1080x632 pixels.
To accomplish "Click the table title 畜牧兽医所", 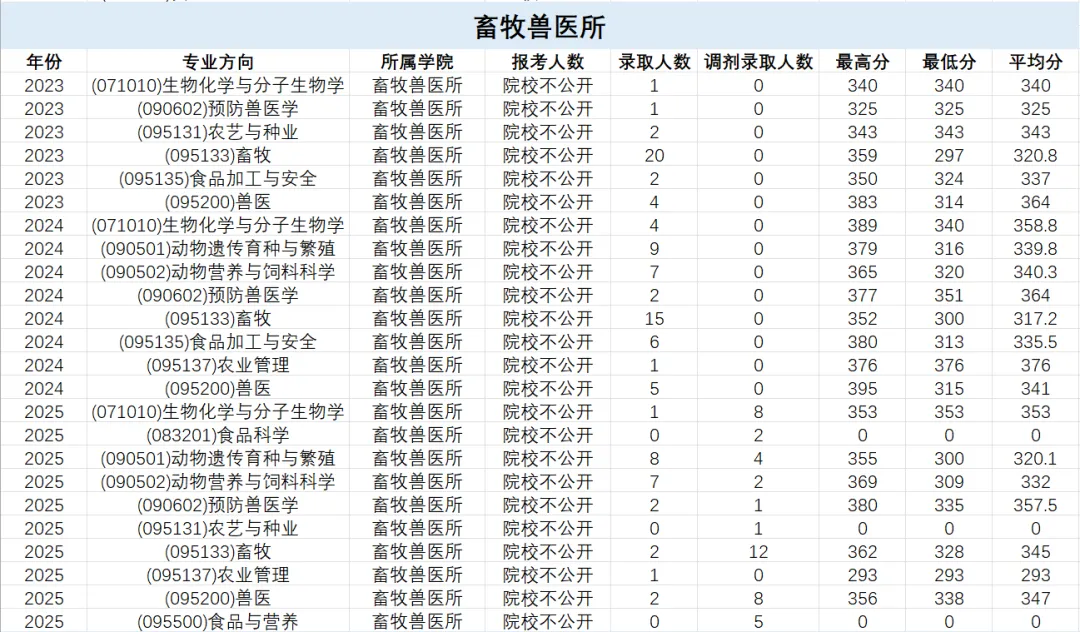I will [540, 28].
